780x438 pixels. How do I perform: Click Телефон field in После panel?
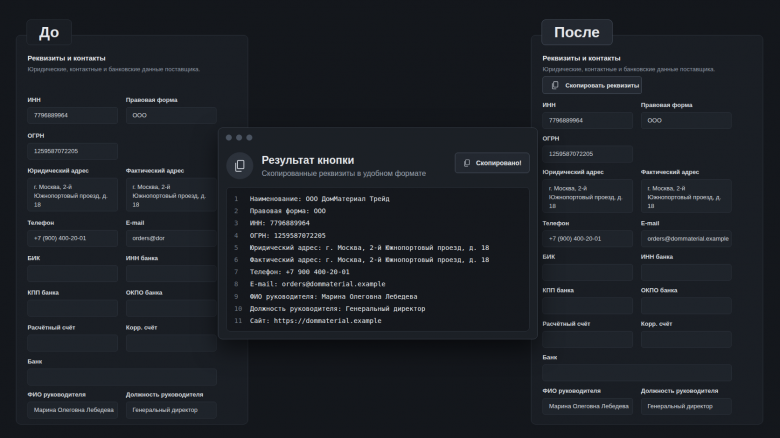587,238
